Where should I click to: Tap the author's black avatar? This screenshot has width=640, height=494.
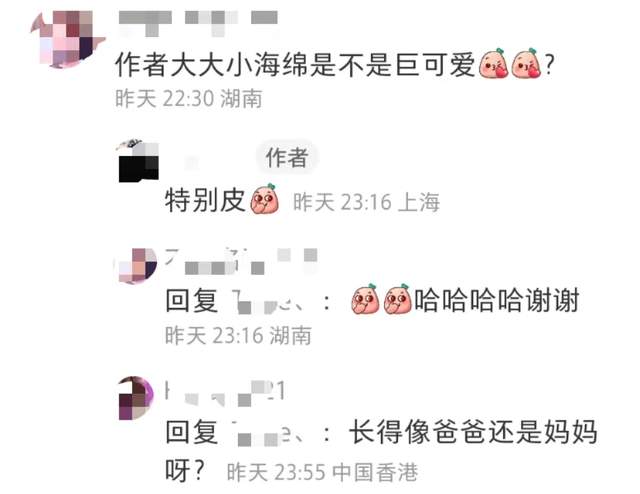(138, 161)
